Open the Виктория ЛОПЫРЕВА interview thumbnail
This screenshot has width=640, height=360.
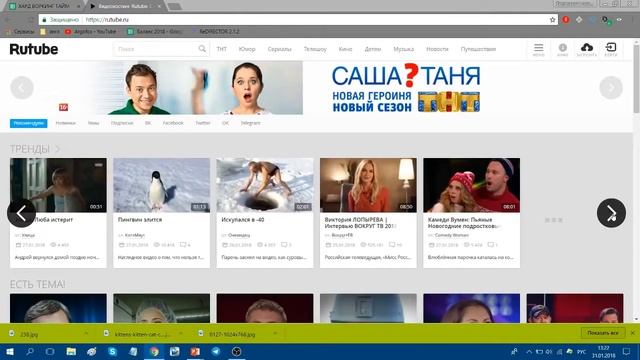pos(368,185)
